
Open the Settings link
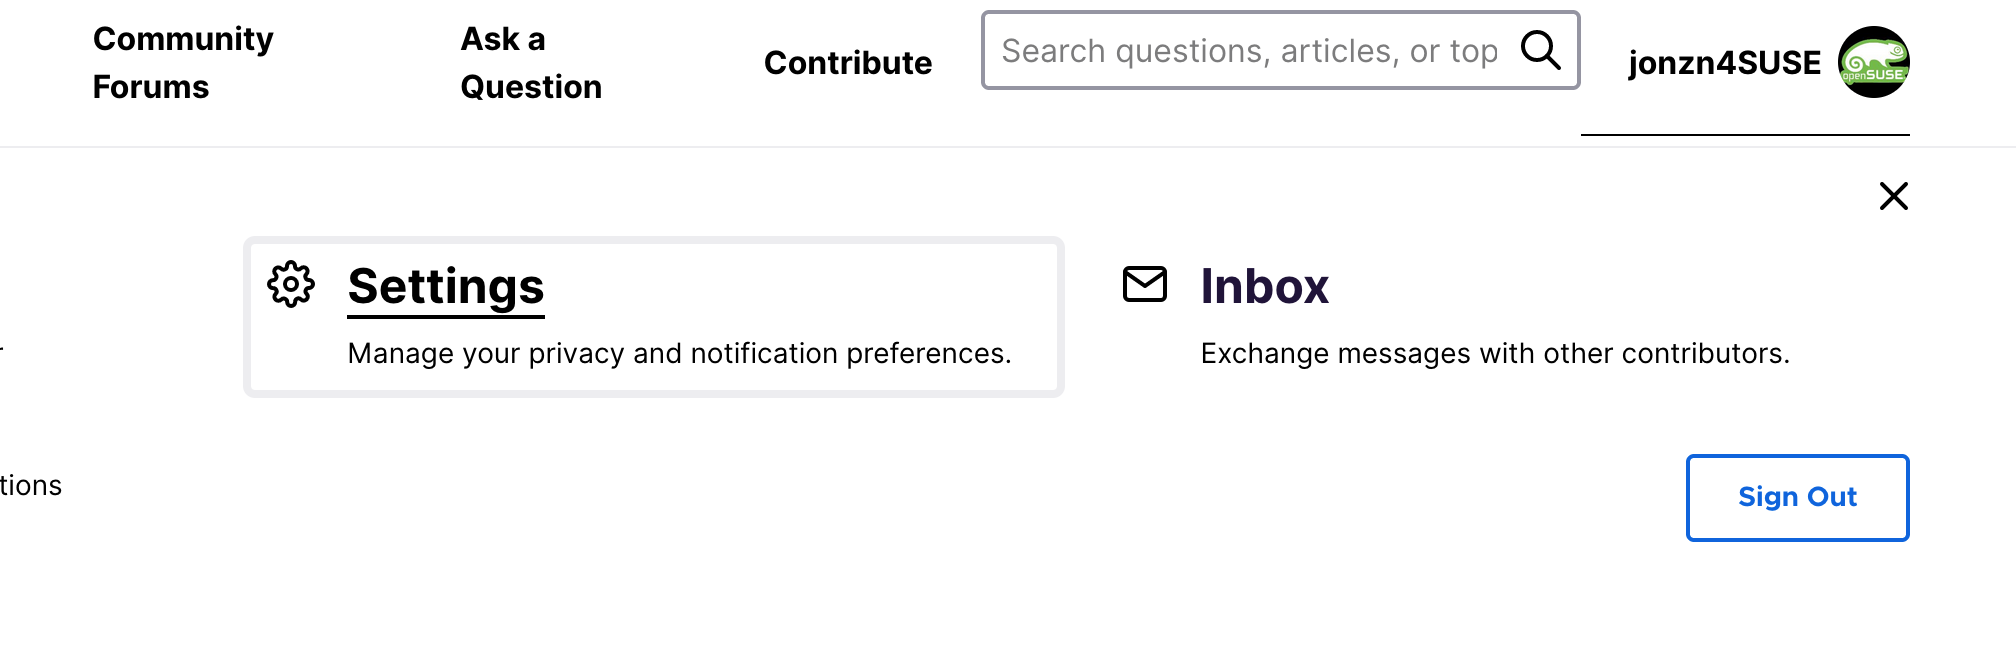coord(446,287)
